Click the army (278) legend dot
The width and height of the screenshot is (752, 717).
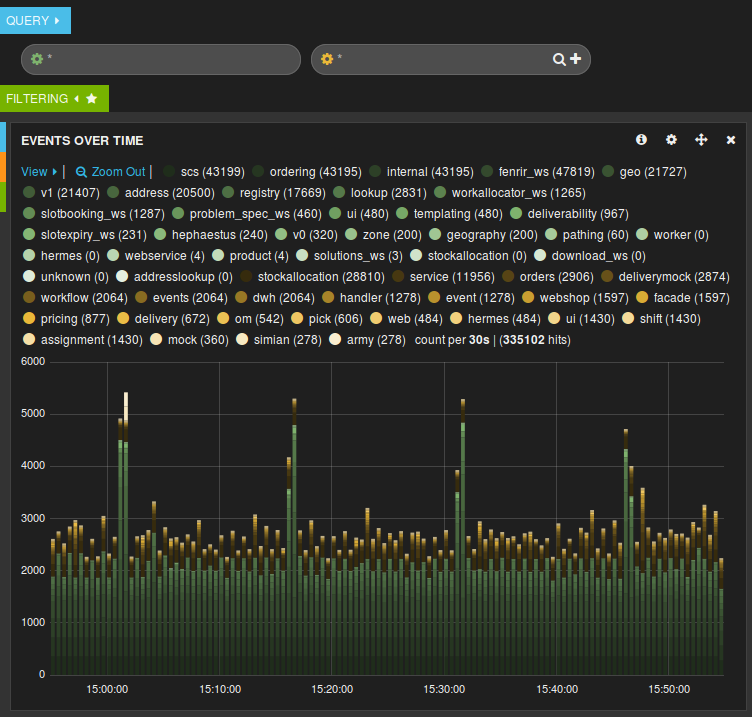(x=335, y=339)
